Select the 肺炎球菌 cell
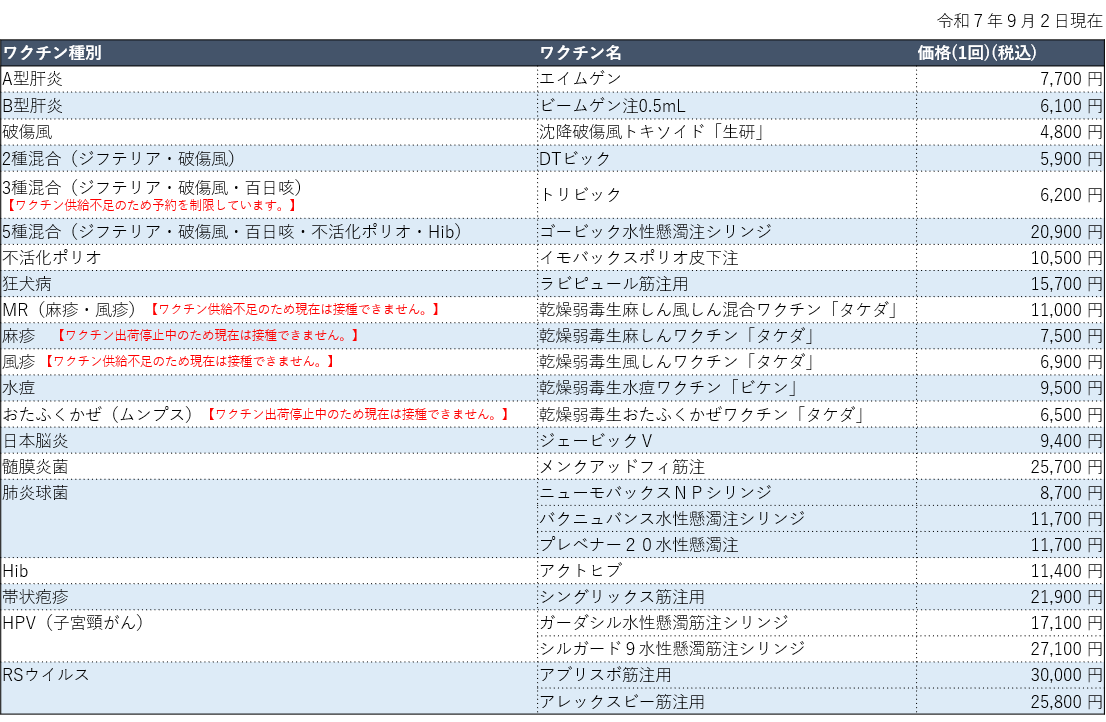 pos(269,519)
